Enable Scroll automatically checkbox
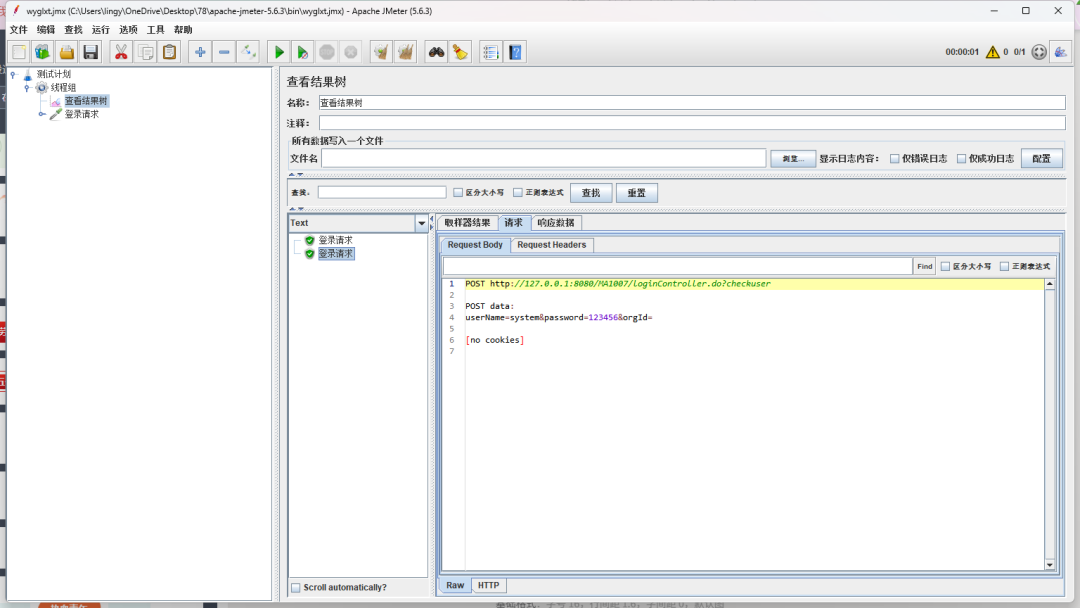 [x=295, y=587]
